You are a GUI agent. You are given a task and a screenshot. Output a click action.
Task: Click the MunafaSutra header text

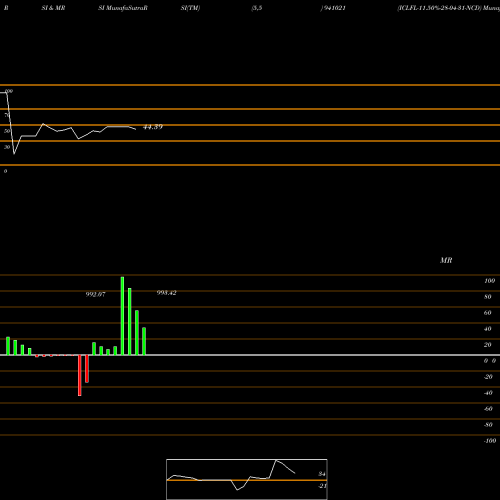(x=127, y=8)
